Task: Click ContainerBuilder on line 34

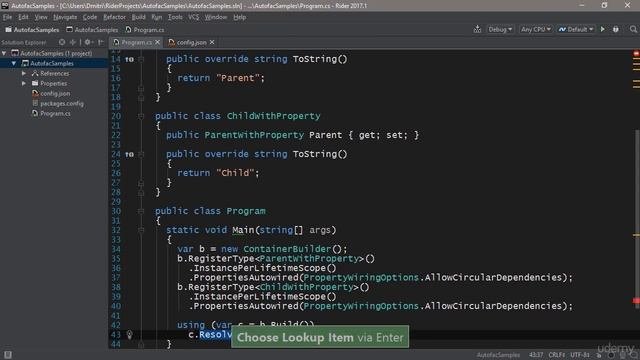Action: pyautogui.click(x=287, y=249)
